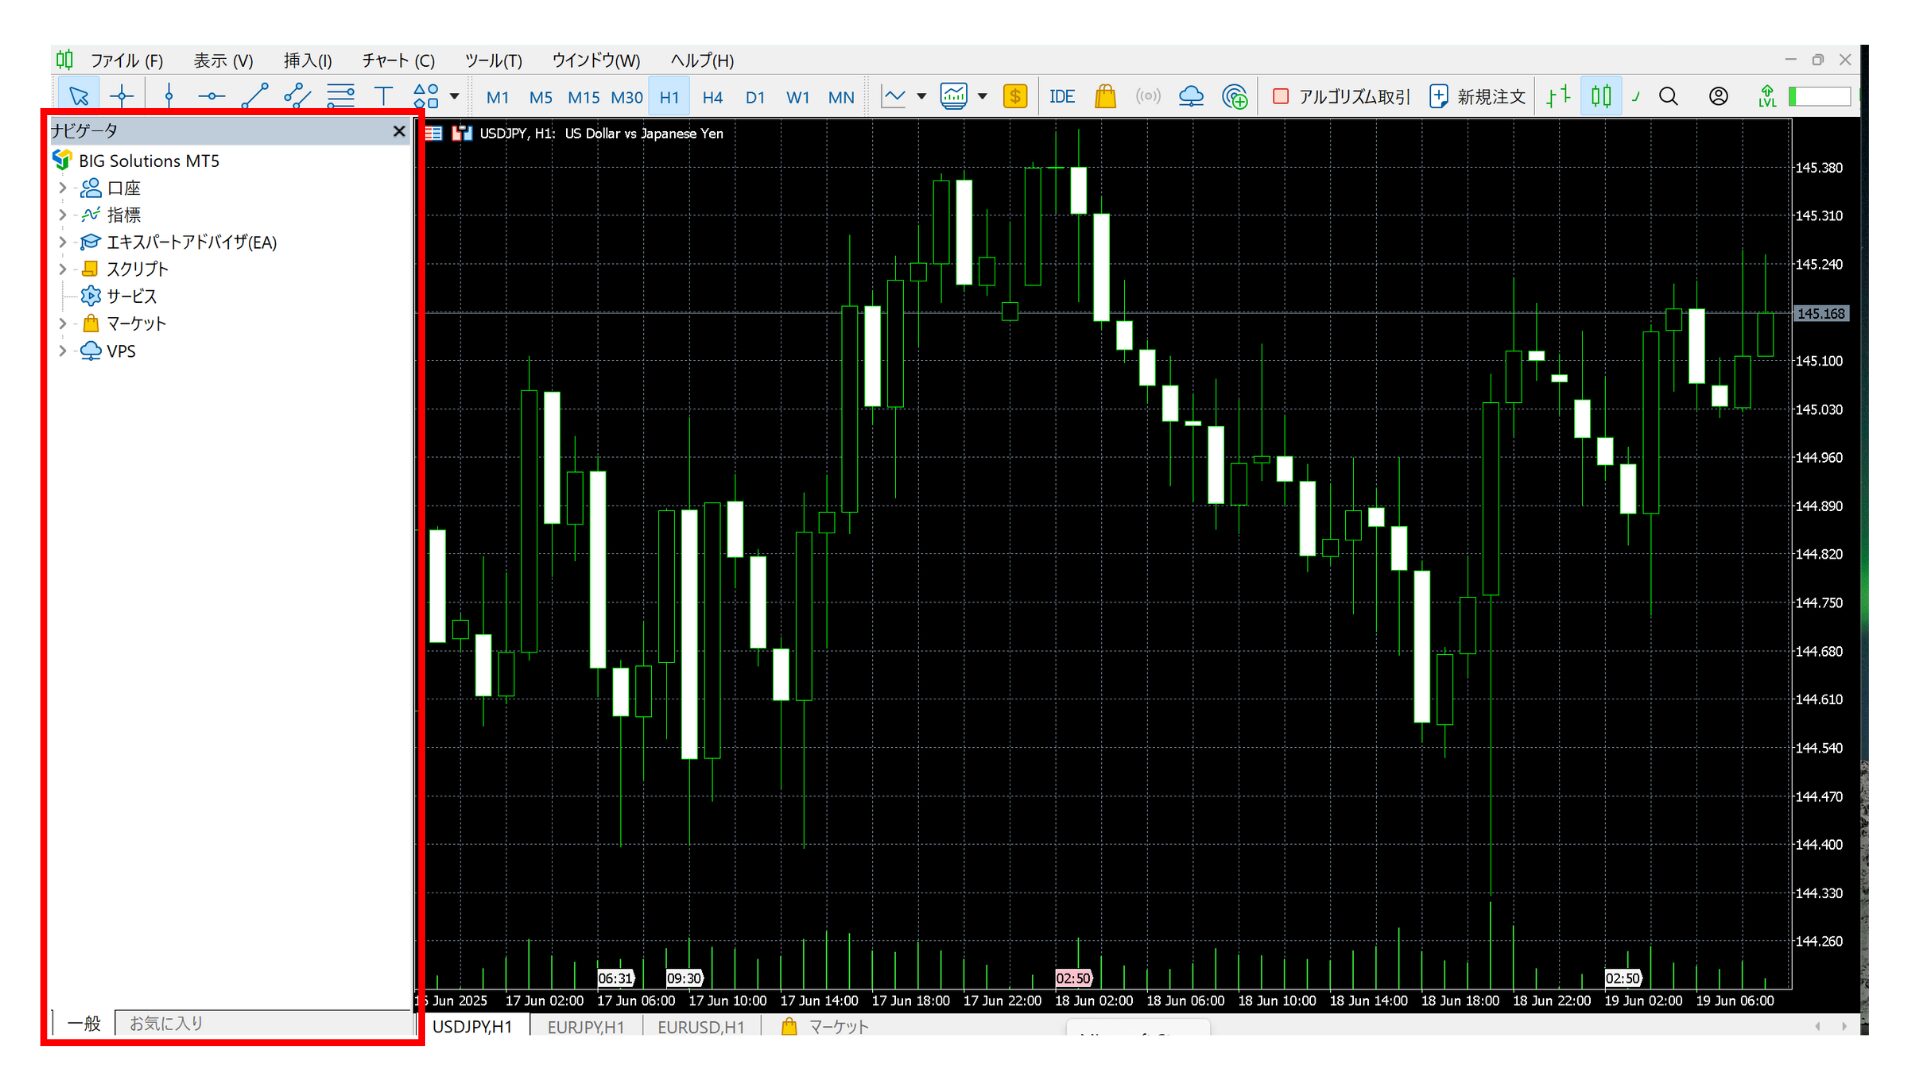
Task: Select the text label tool
Action: (383, 96)
